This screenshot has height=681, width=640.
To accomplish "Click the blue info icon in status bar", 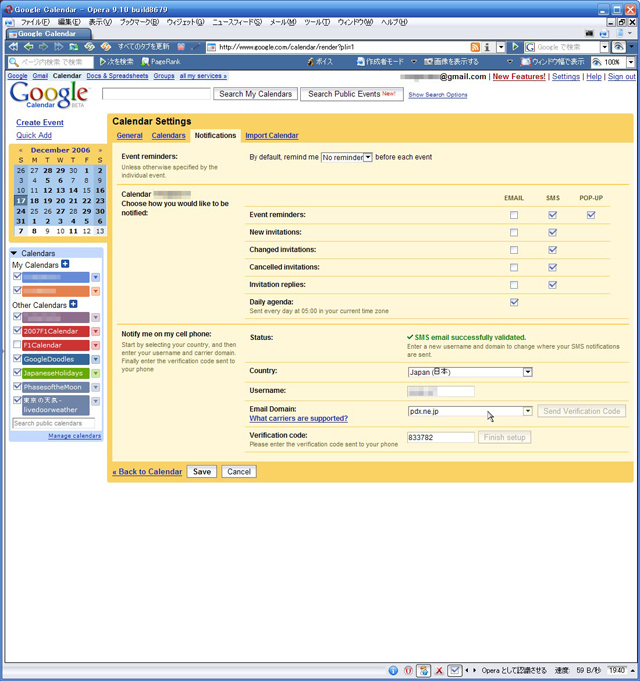I will point(393,671).
